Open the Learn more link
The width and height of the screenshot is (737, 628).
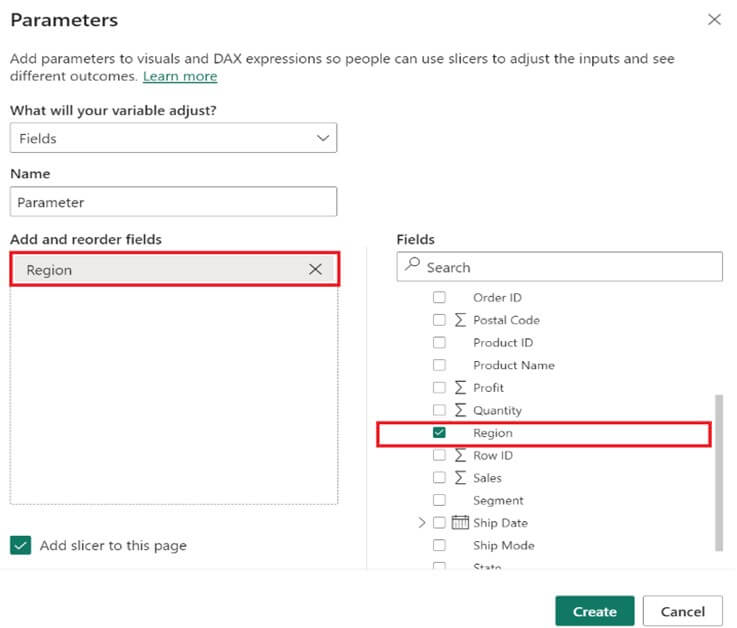coord(180,76)
